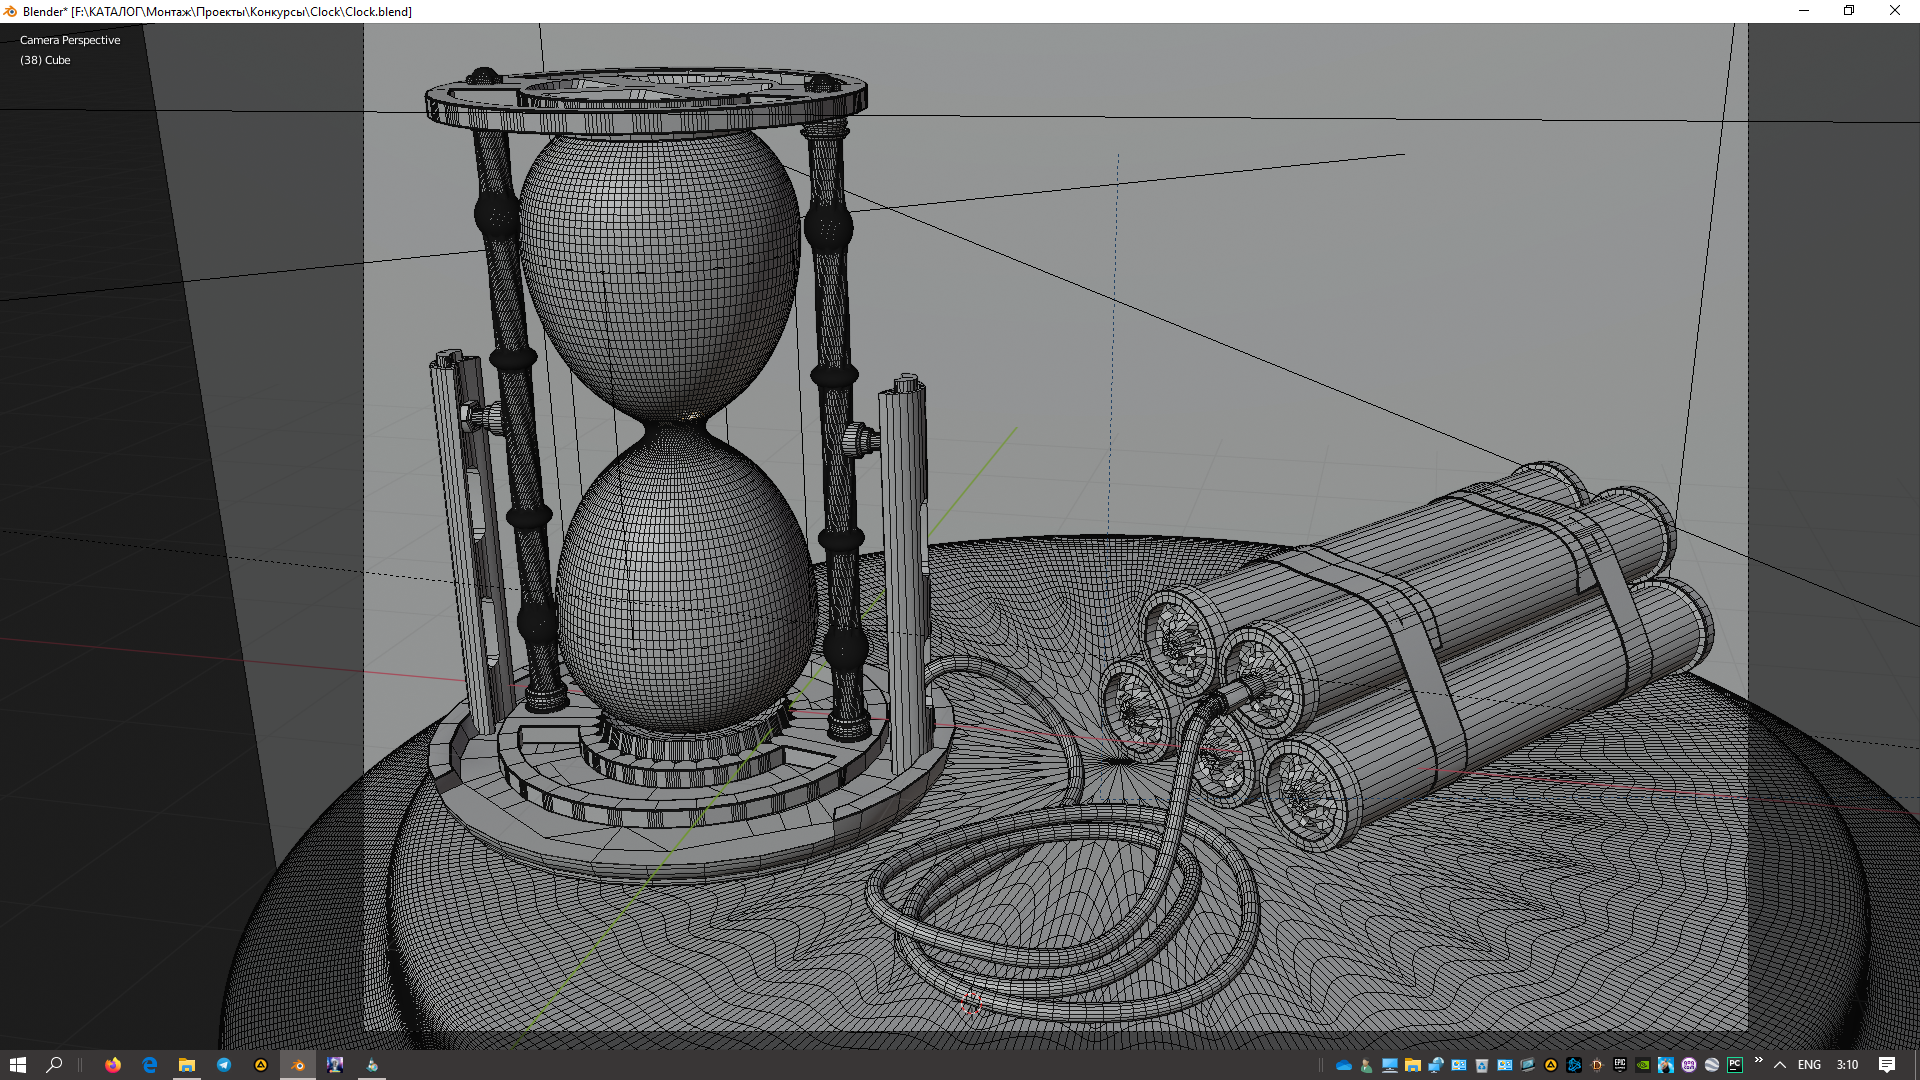Close the Blender window
This screenshot has height=1080, width=1920.
(x=1895, y=11)
